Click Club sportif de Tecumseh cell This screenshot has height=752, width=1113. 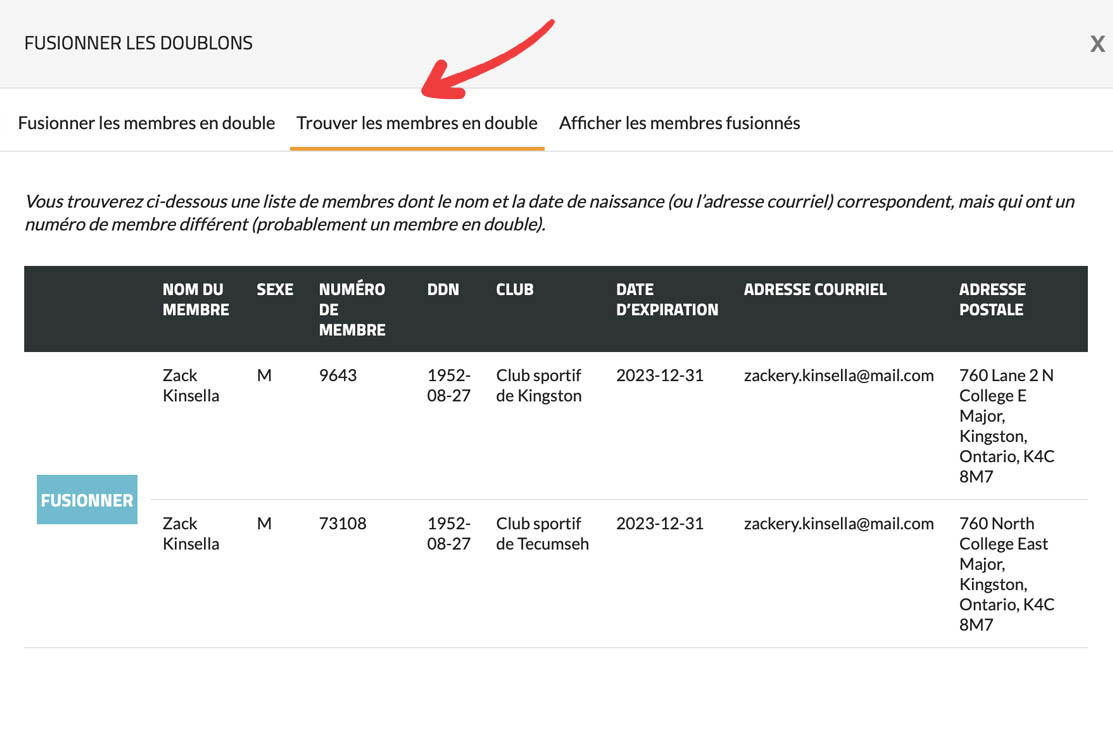tap(542, 533)
